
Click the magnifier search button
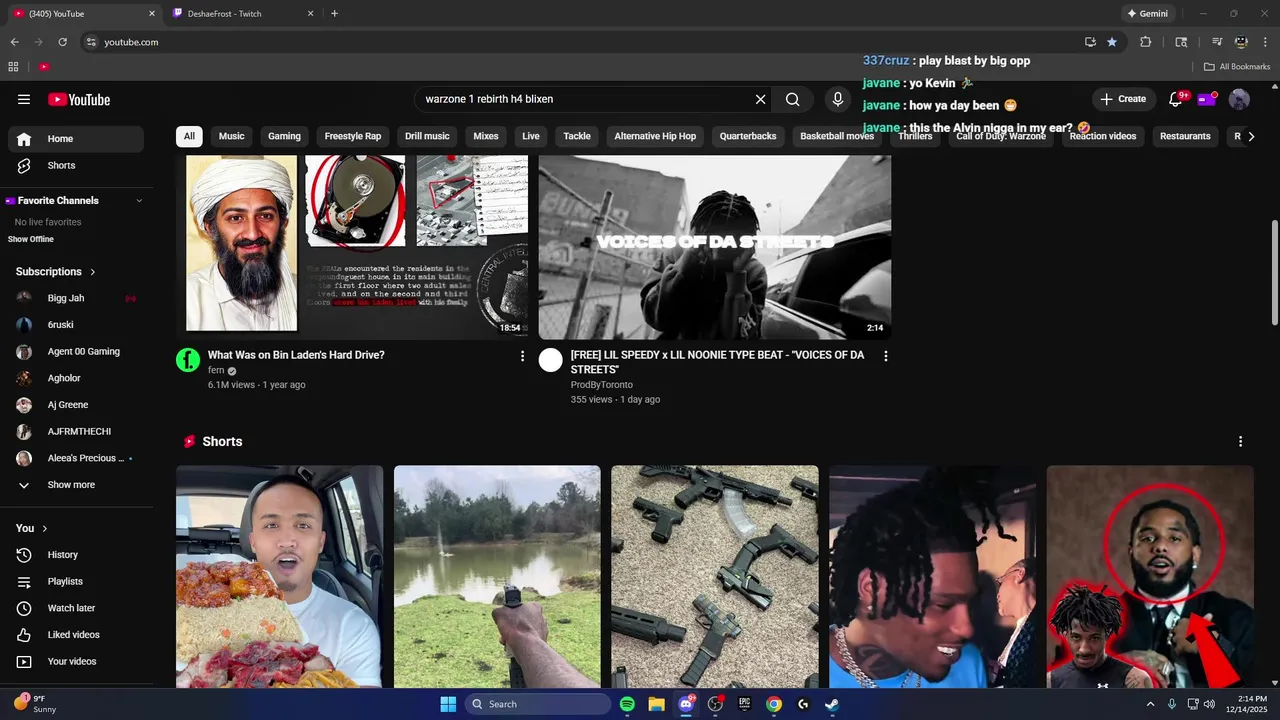pos(792,99)
